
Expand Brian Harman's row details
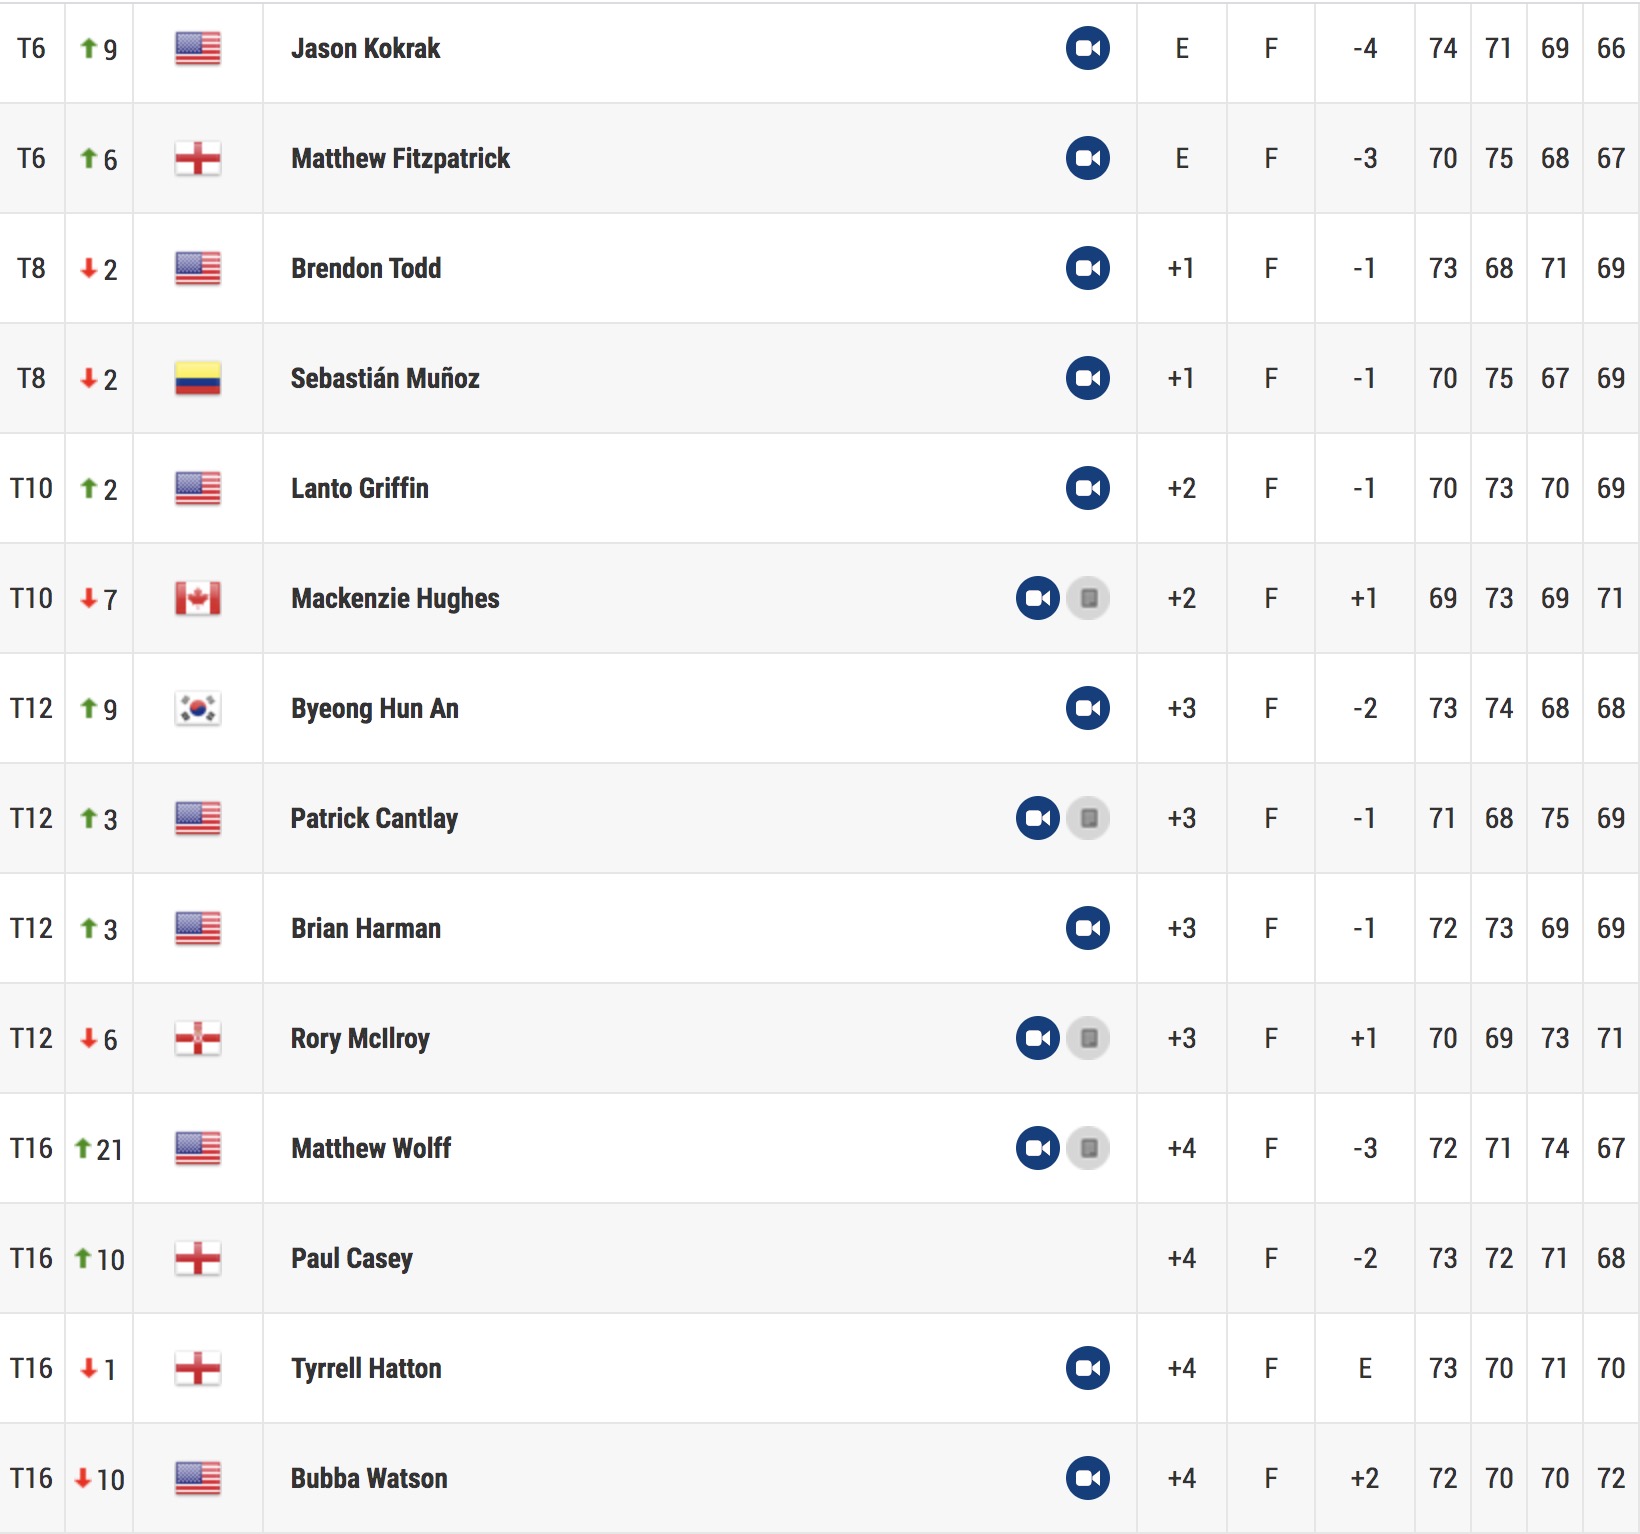820,928
